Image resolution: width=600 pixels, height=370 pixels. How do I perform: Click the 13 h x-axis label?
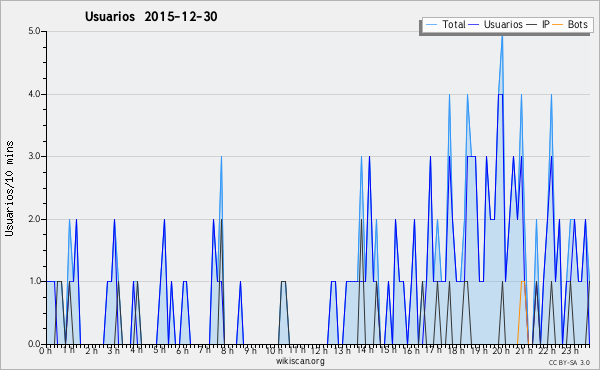342,351
